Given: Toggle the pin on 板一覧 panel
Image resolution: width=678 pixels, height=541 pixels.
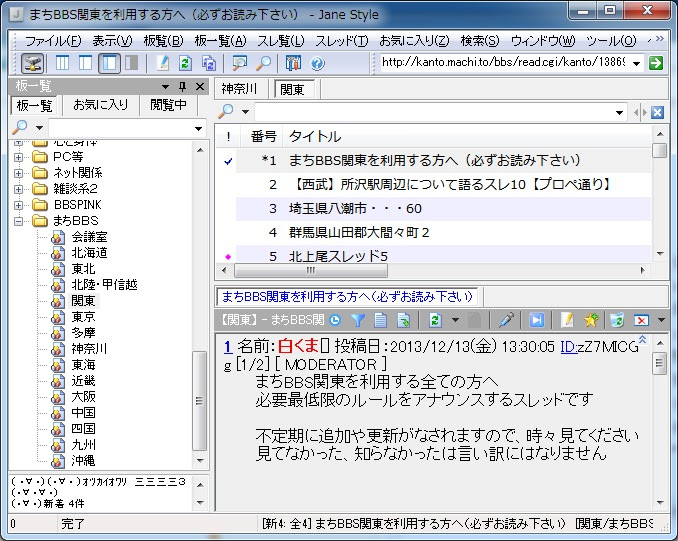Looking at the screenshot, I should 182,86.
